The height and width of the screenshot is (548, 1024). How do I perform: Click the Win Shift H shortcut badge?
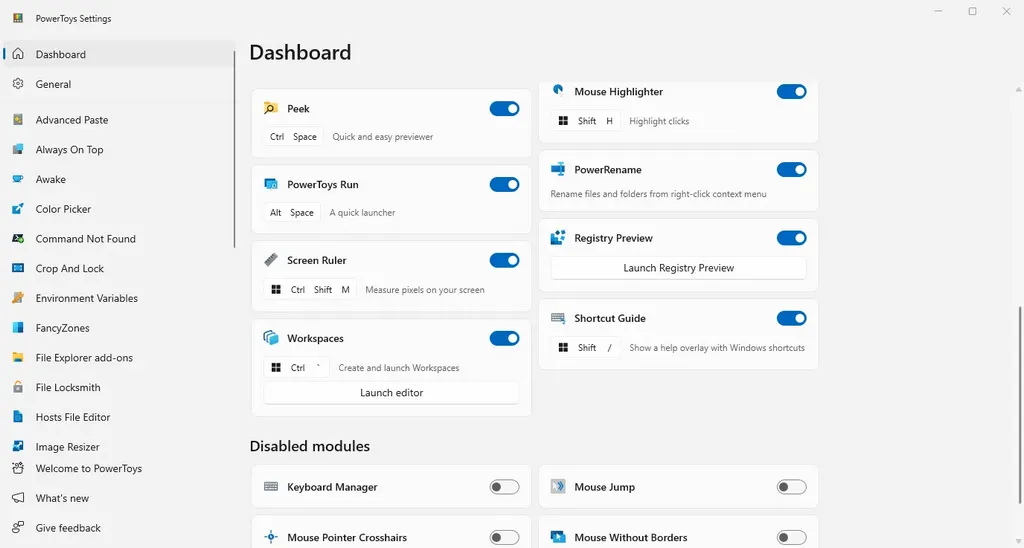pyautogui.click(x=586, y=121)
